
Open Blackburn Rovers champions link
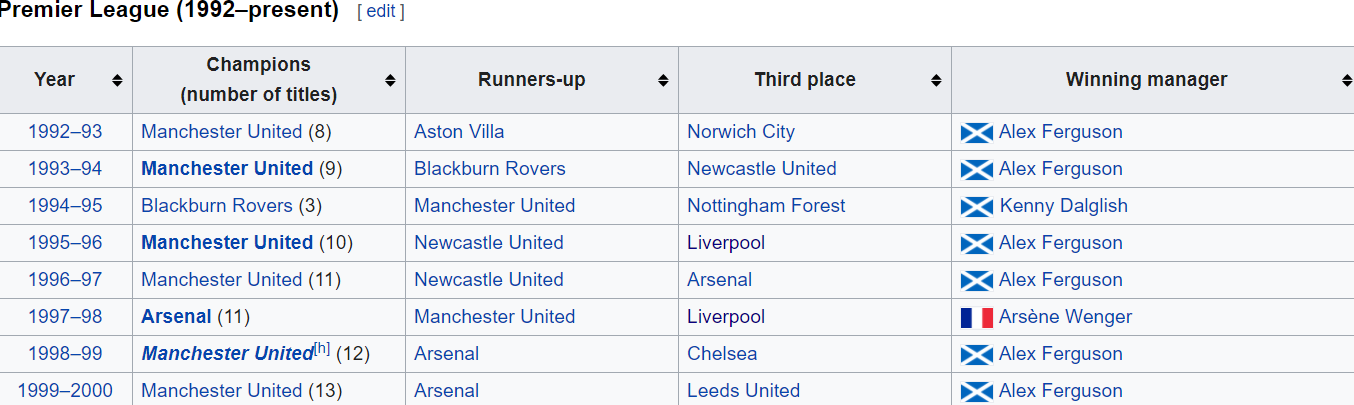point(217,206)
